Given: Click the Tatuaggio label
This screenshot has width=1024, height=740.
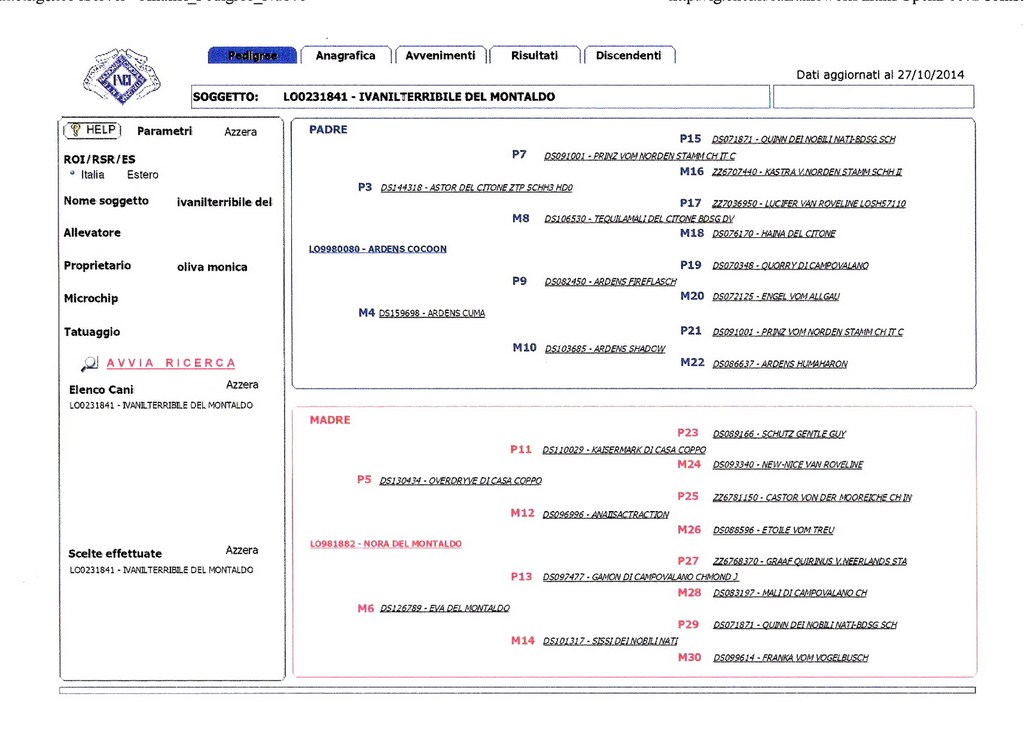Looking at the screenshot, I should pyautogui.click(x=91, y=332).
